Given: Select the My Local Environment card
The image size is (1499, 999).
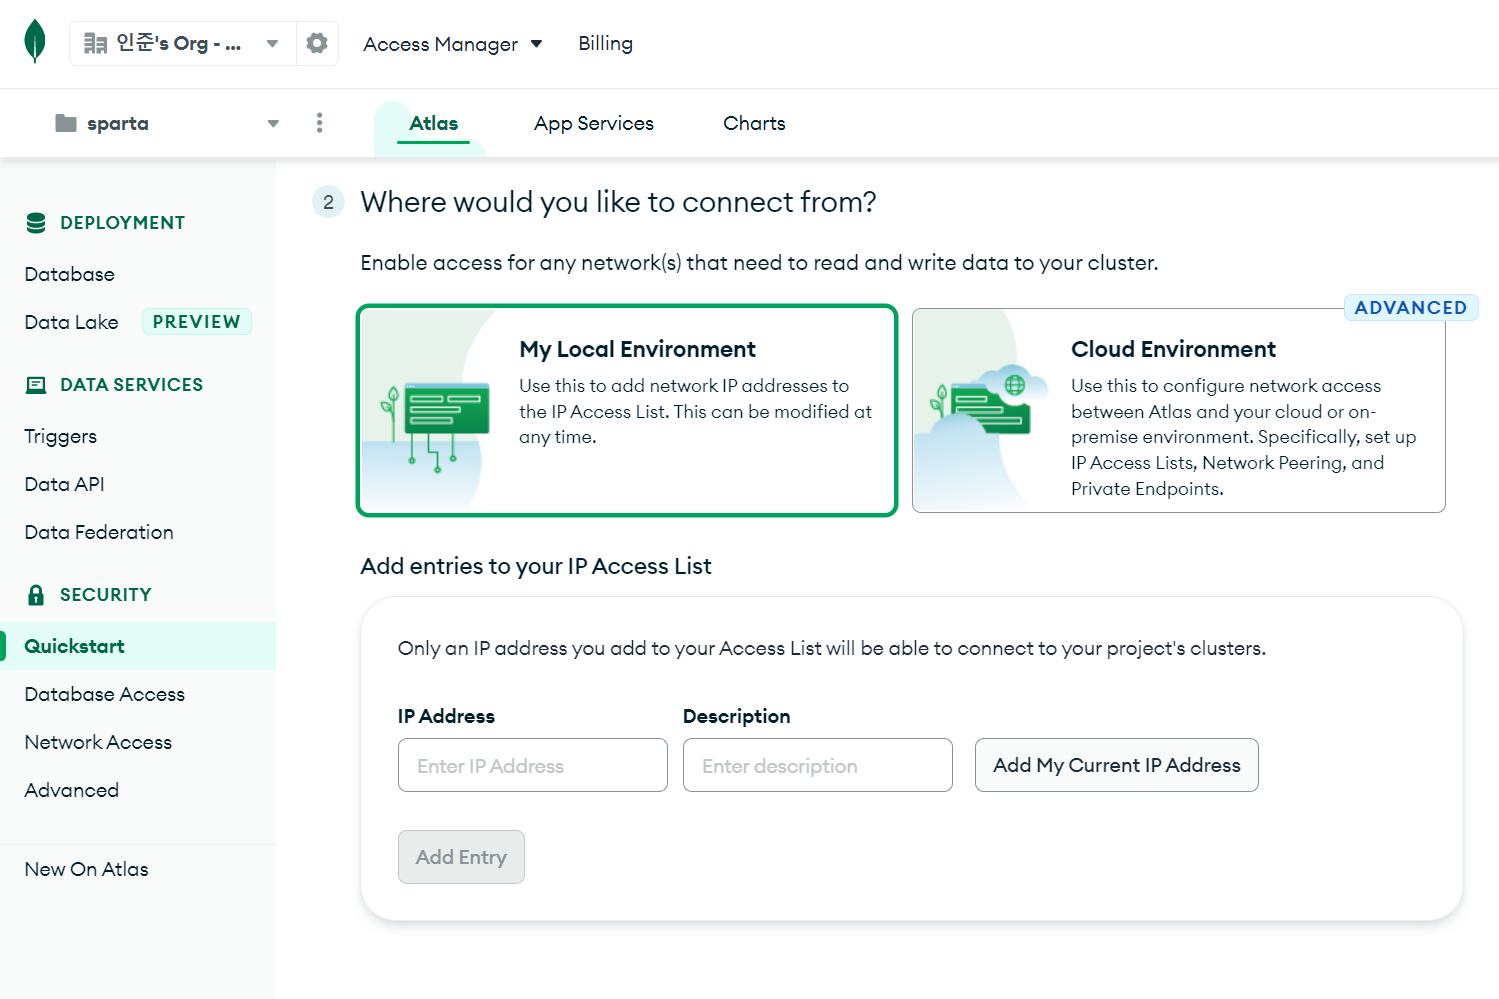Looking at the screenshot, I should pos(627,410).
